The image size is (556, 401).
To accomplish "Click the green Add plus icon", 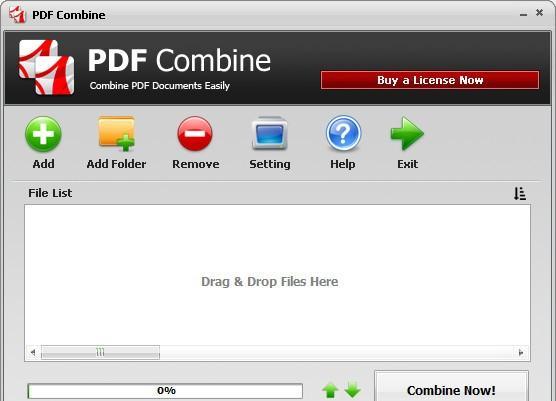I will point(43,134).
